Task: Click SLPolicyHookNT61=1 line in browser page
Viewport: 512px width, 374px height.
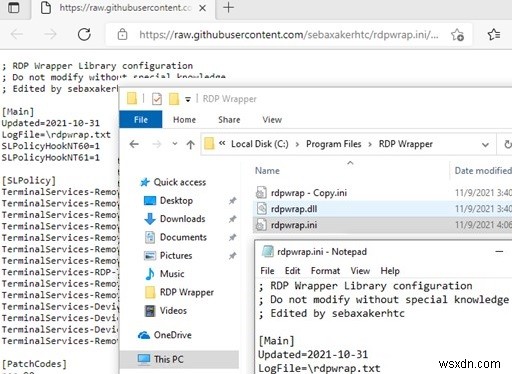Action: click(51, 157)
